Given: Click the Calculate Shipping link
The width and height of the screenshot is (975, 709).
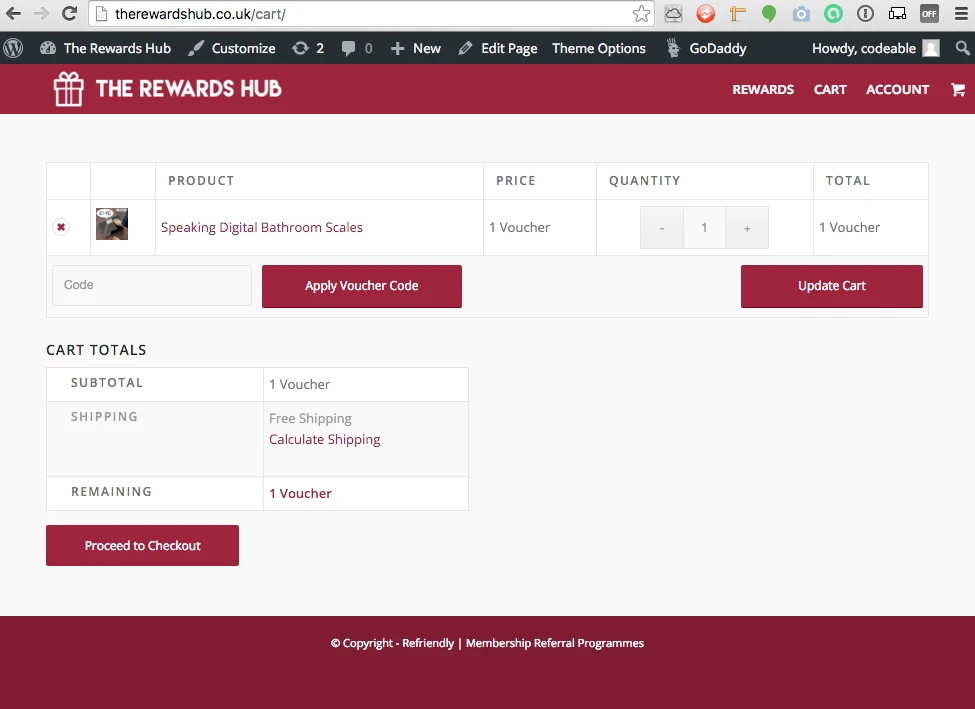Looking at the screenshot, I should pyautogui.click(x=325, y=439).
